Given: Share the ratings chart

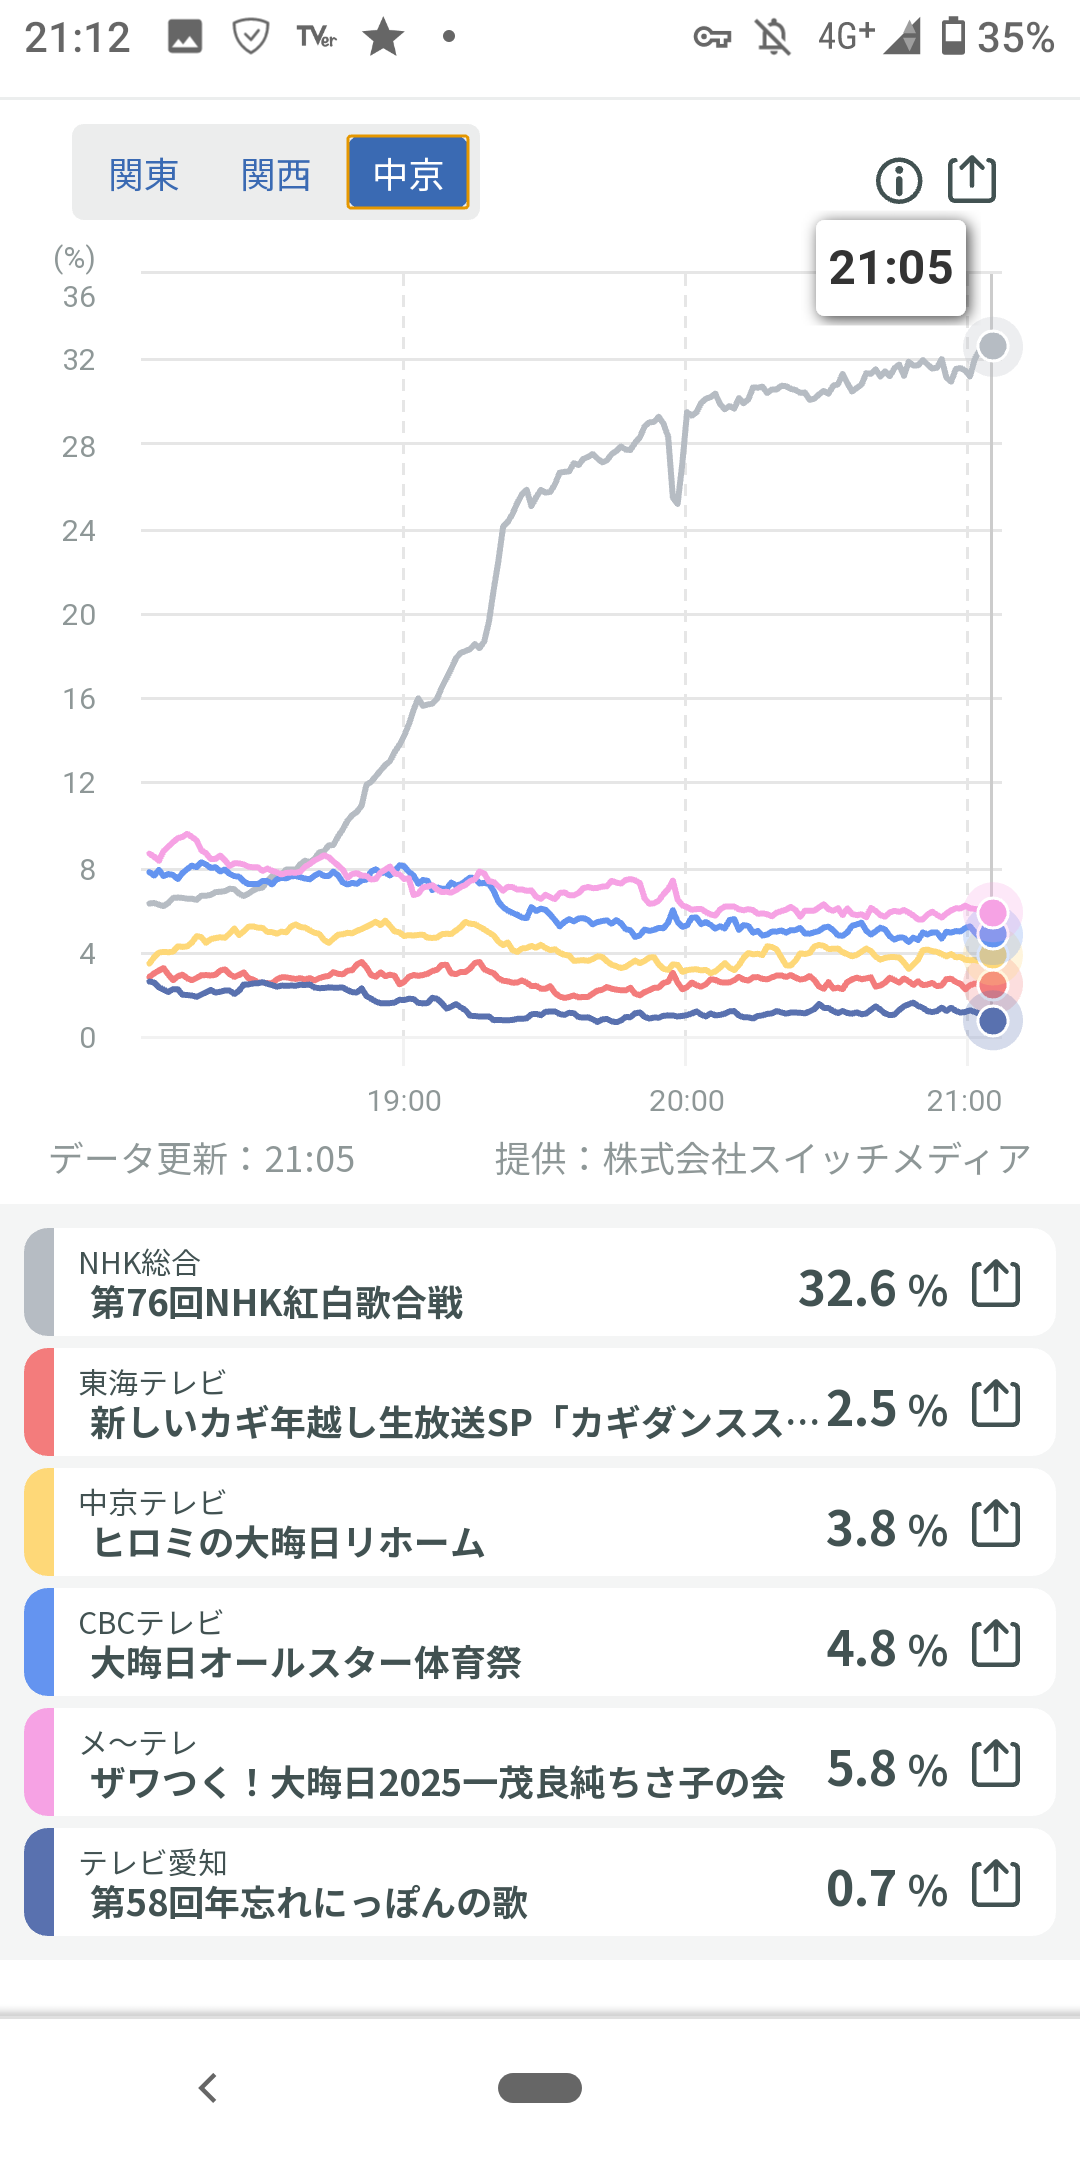Looking at the screenshot, I should [x=971, y=180].
